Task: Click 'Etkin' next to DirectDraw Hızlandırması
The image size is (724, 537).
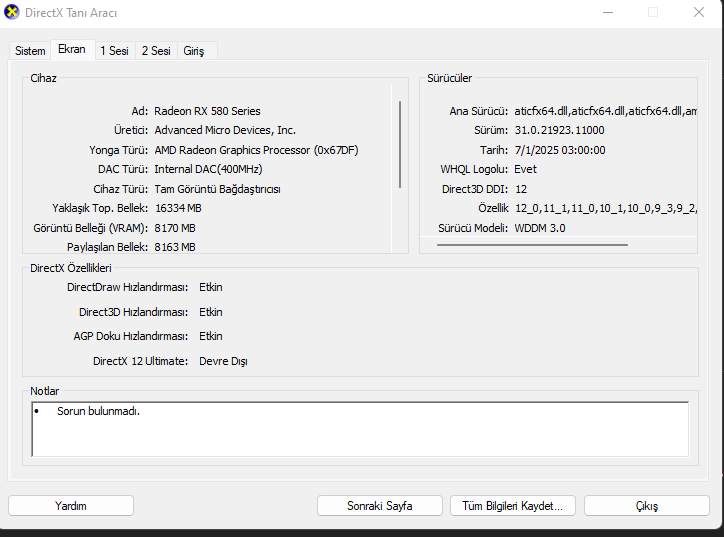Action: (x=211, y=287)
